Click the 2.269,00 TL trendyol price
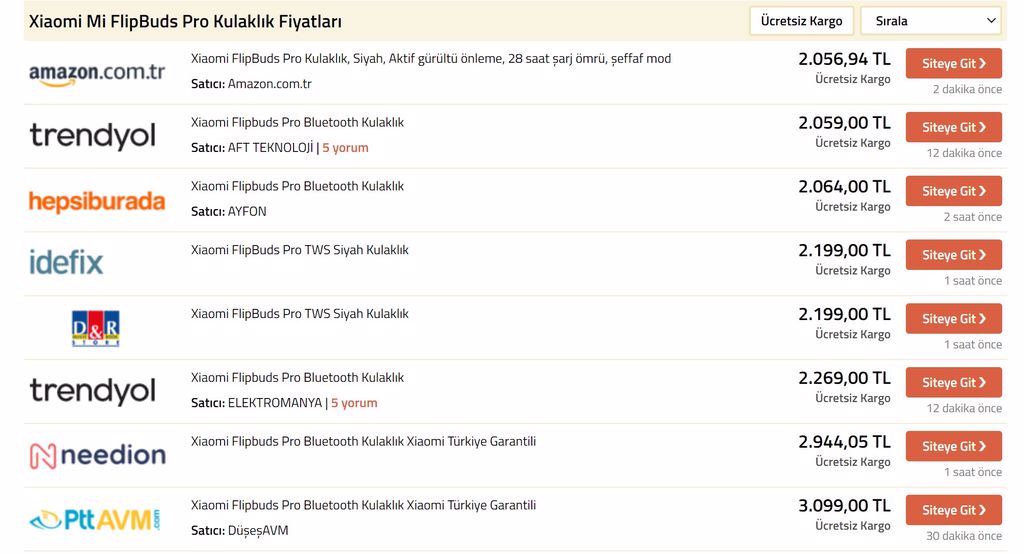The image size is (1024, 554). [844, 378]
